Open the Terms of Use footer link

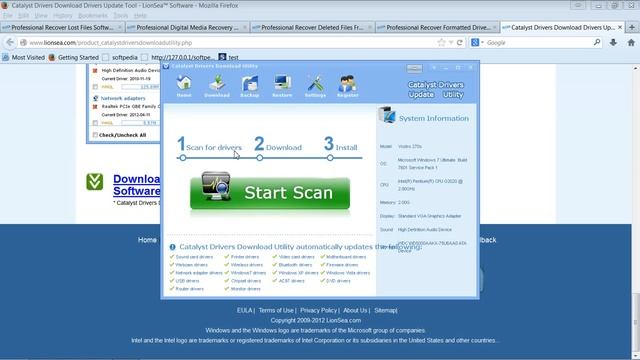point(276,311)
